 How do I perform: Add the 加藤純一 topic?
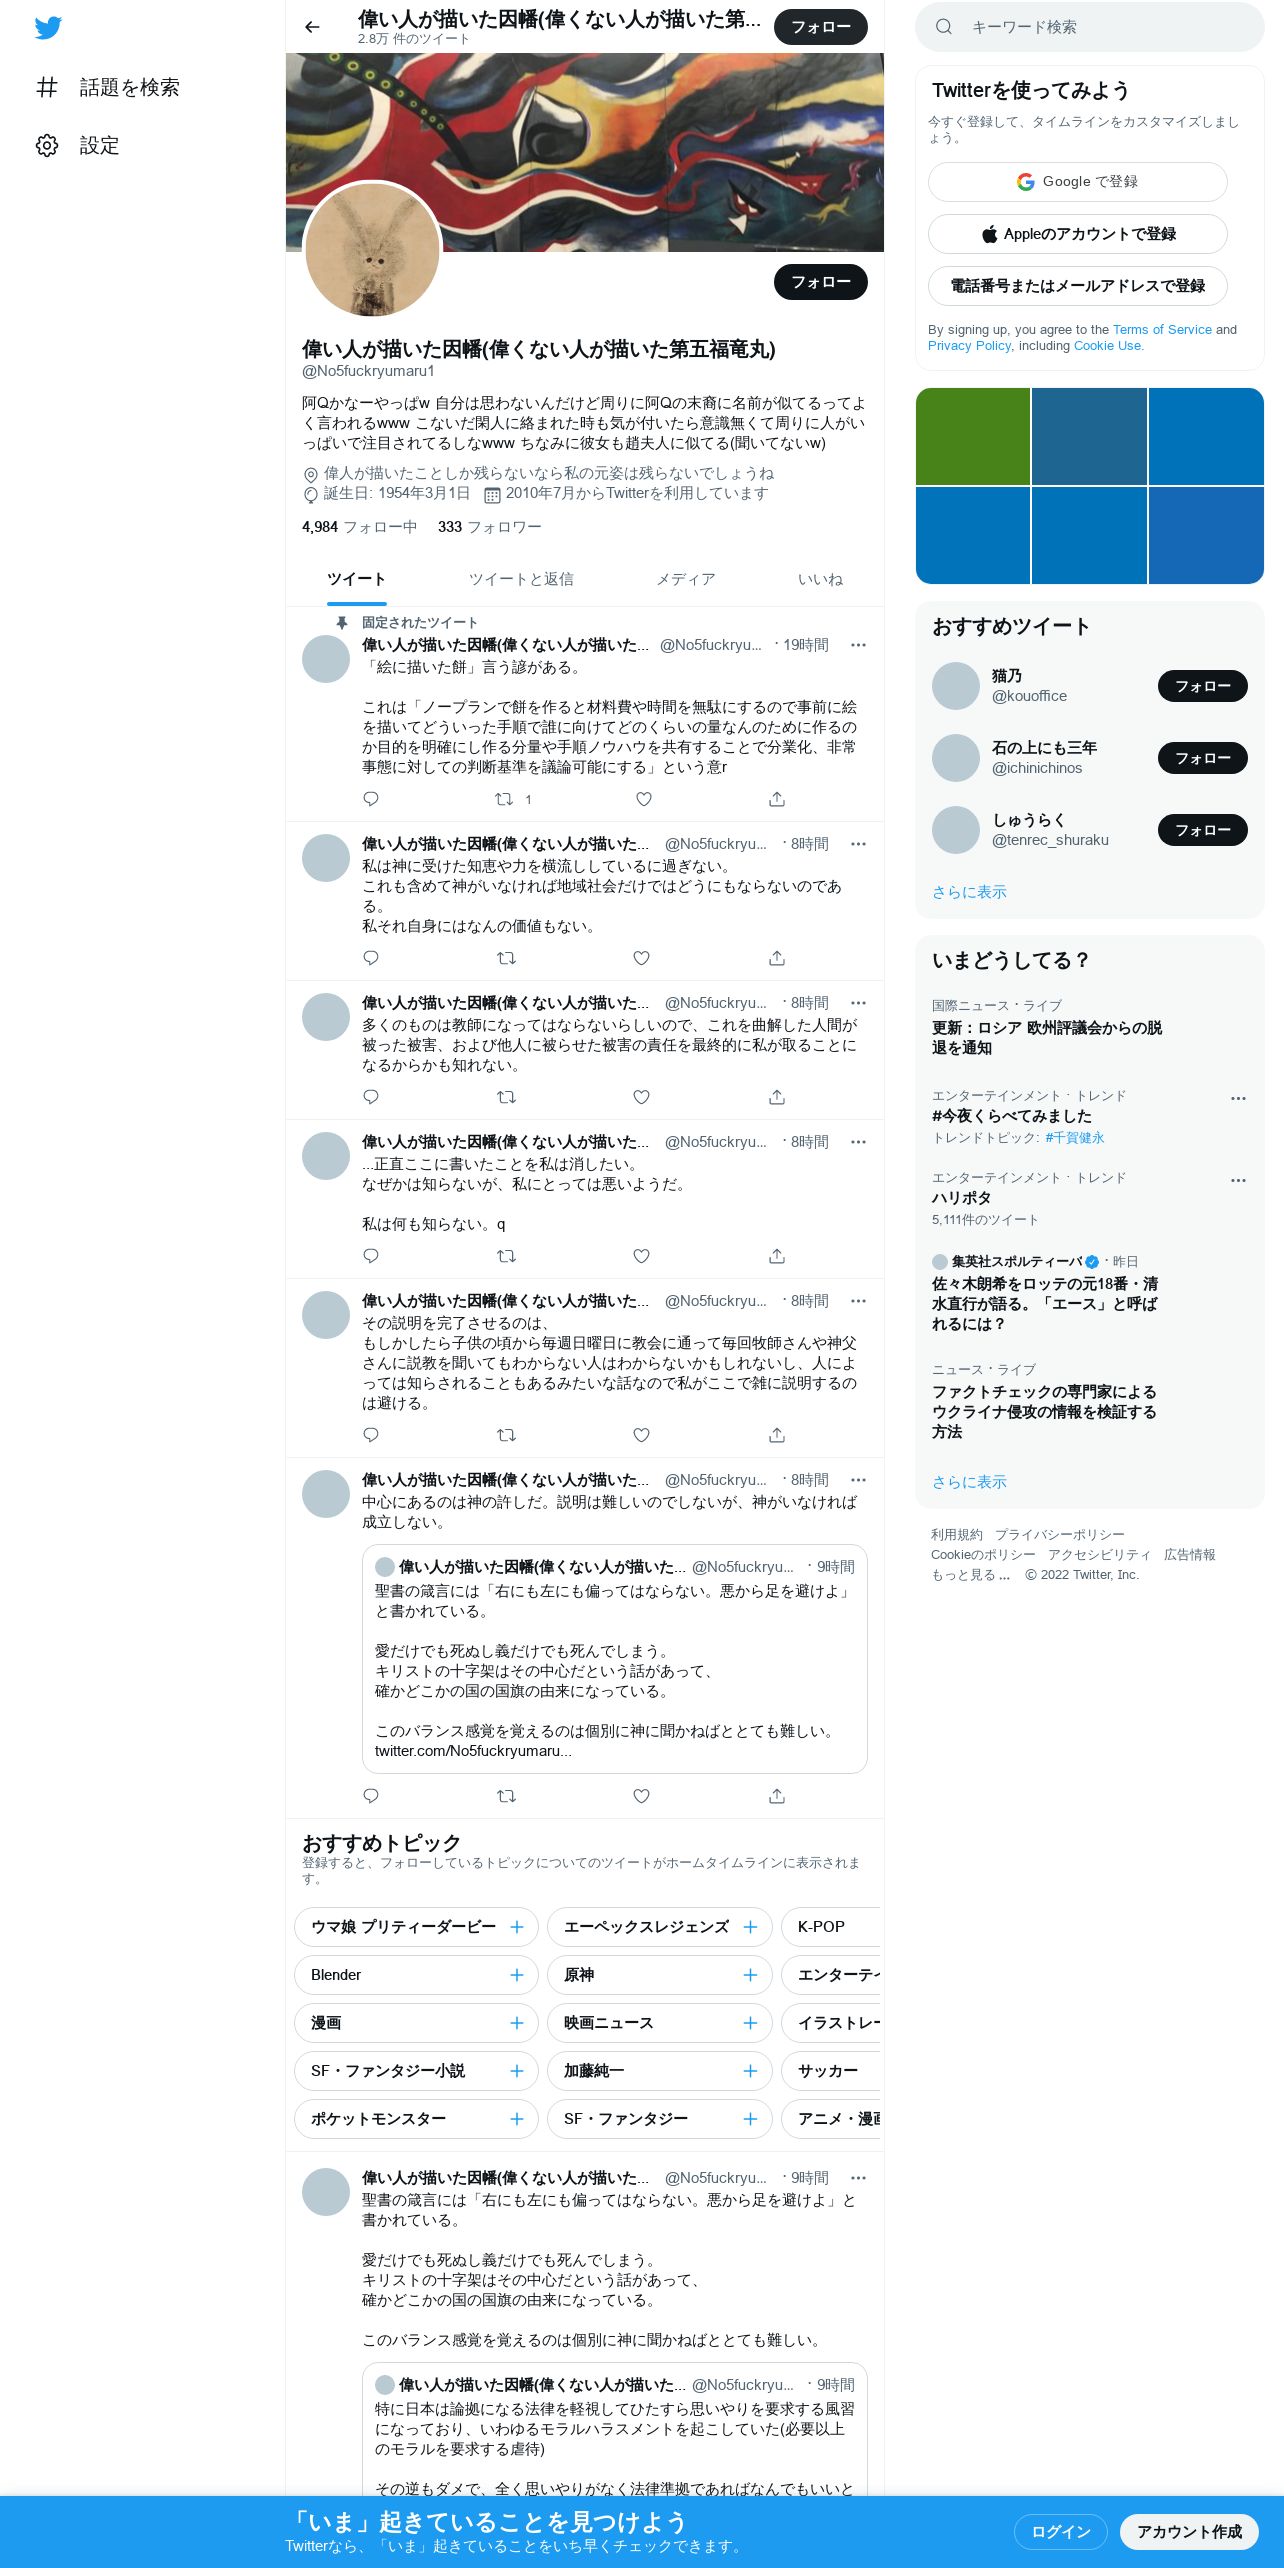pos(751,2071)
